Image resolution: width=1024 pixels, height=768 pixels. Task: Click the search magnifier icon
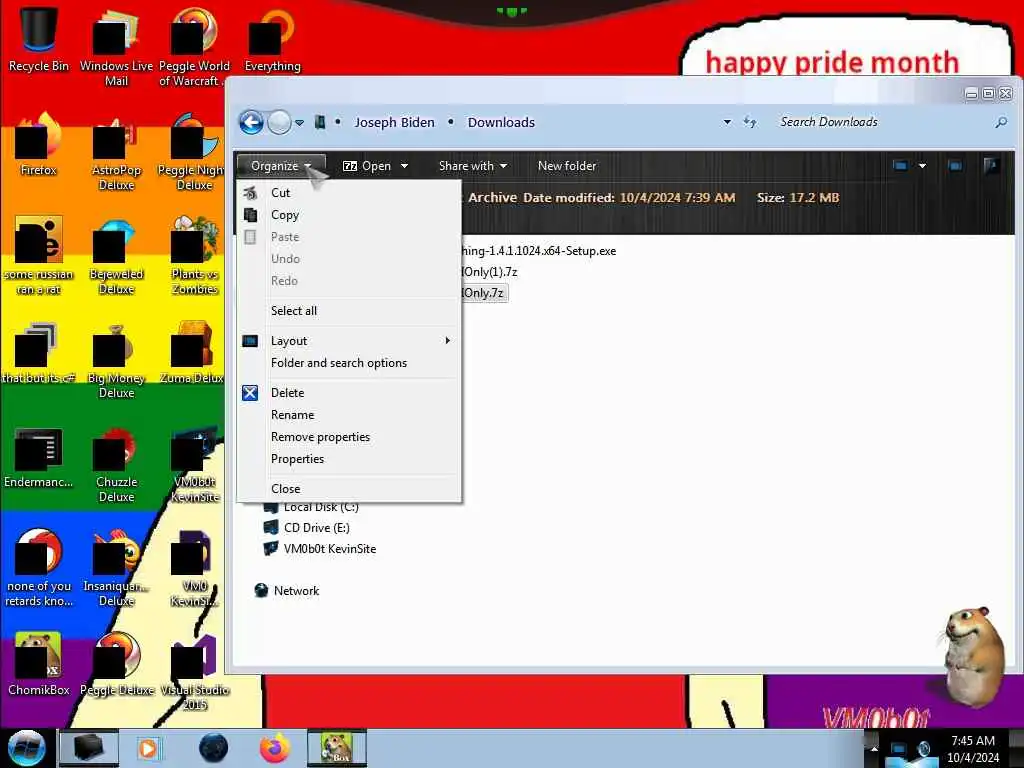[x=1001, y=122]
